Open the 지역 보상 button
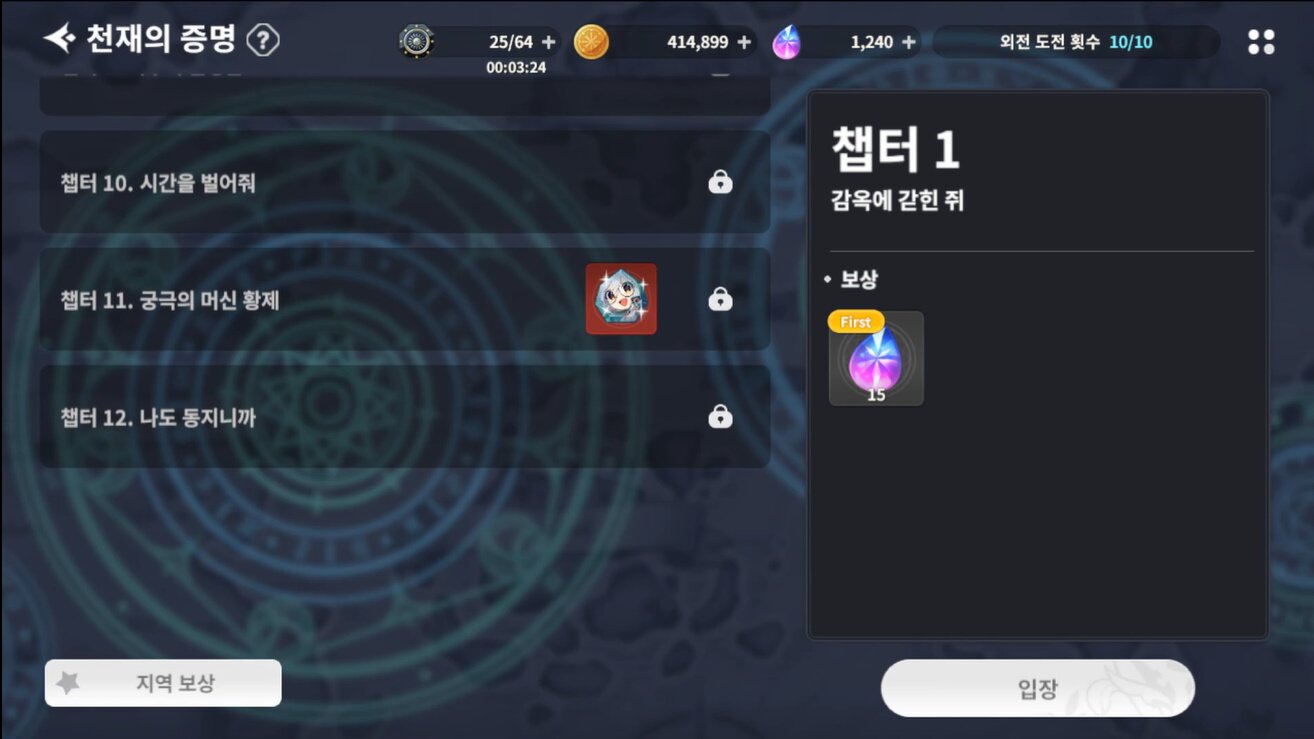 [163, 683]
